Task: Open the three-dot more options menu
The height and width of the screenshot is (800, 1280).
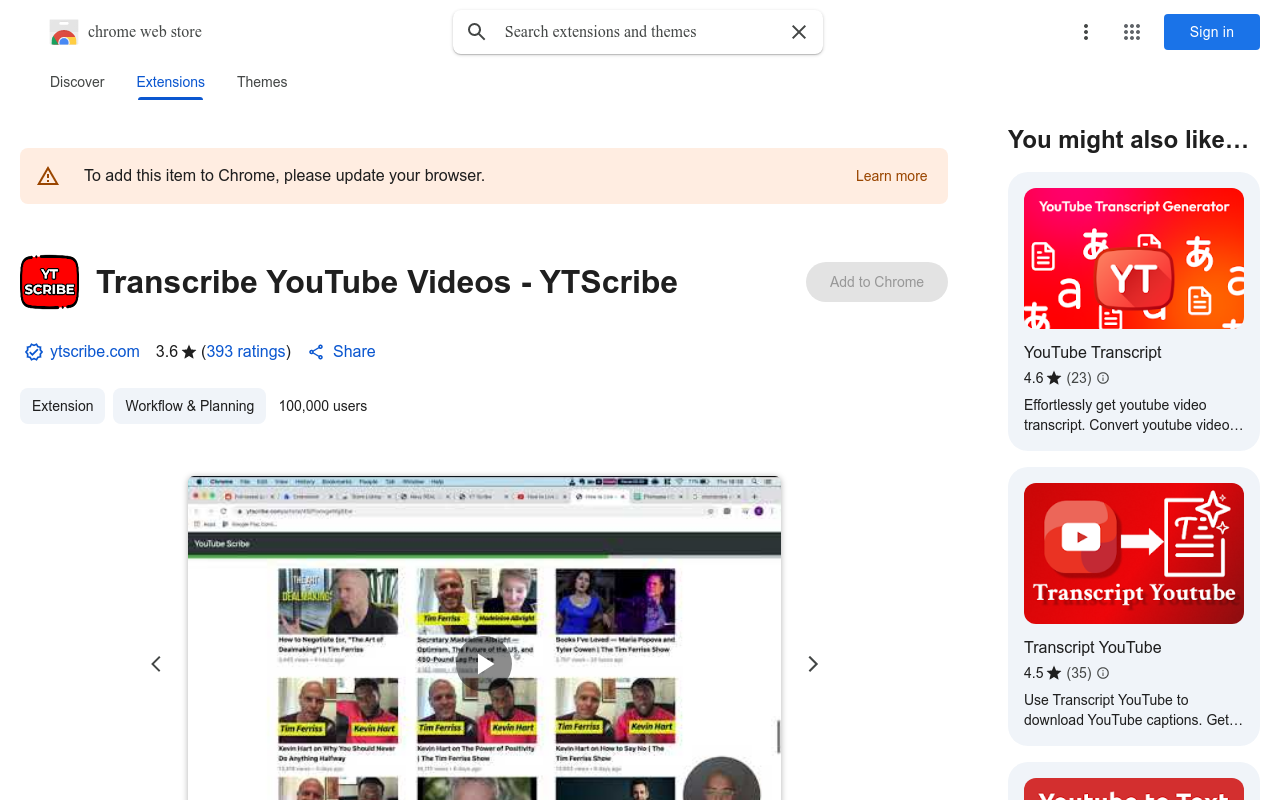Action: pyautogui.click(x=1086, y=32)
